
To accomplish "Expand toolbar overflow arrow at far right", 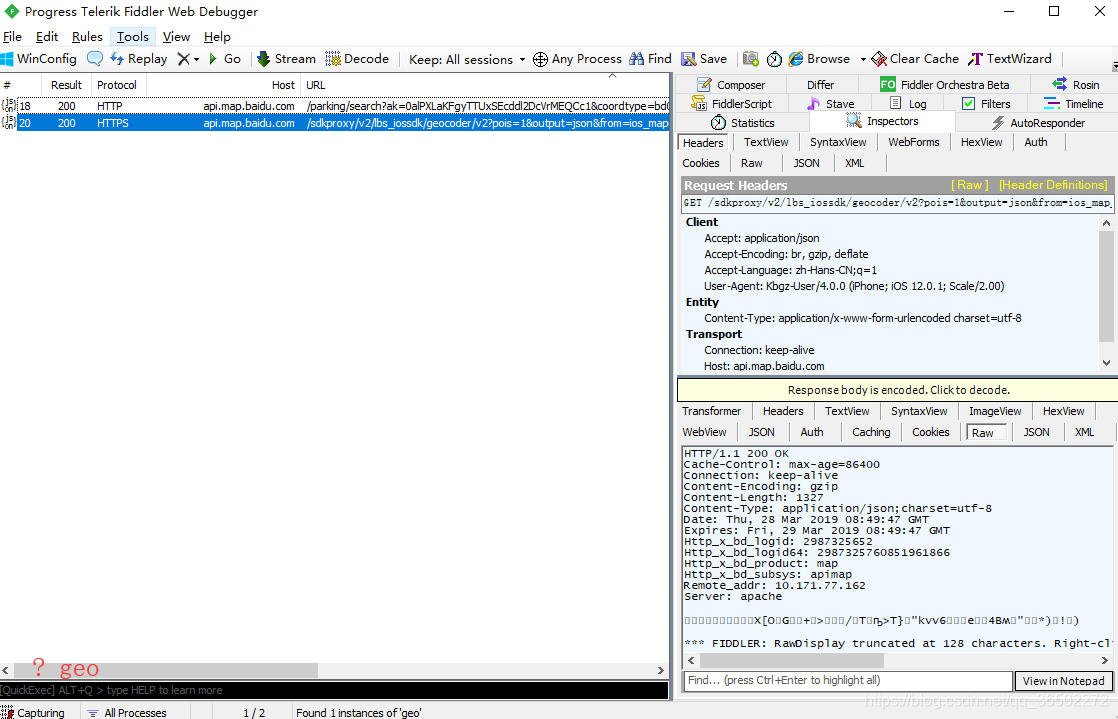I will tap(1114, 65).
